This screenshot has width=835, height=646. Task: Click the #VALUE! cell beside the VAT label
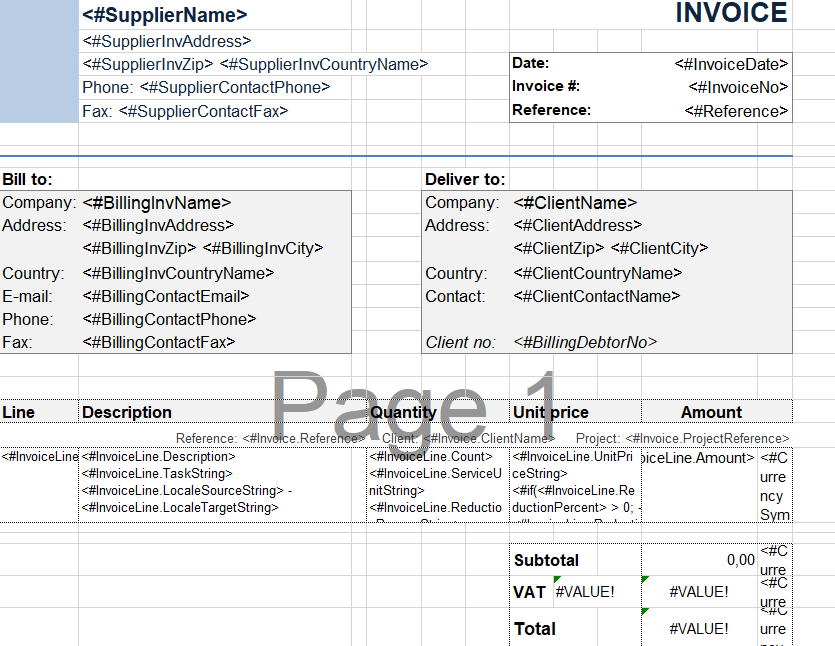[x=585, y=592]
